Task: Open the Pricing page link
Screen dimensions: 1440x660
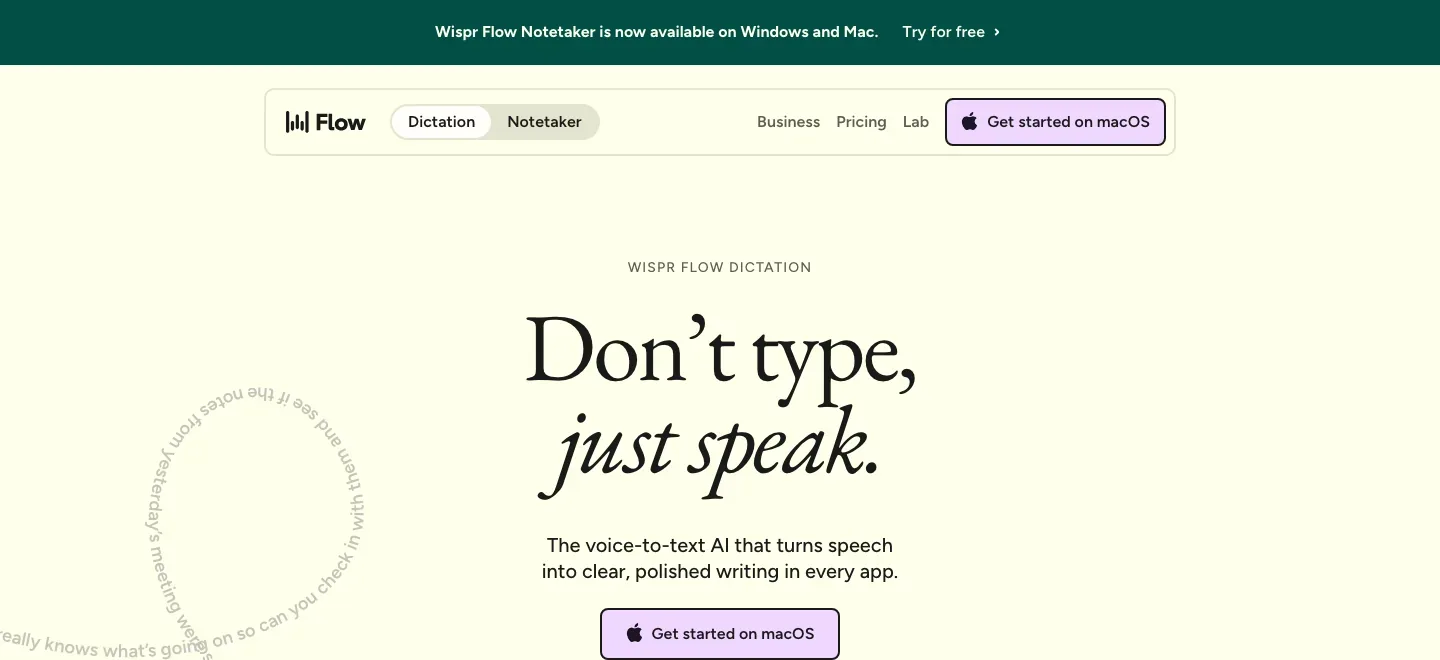Action: click(x=861, y=122)
